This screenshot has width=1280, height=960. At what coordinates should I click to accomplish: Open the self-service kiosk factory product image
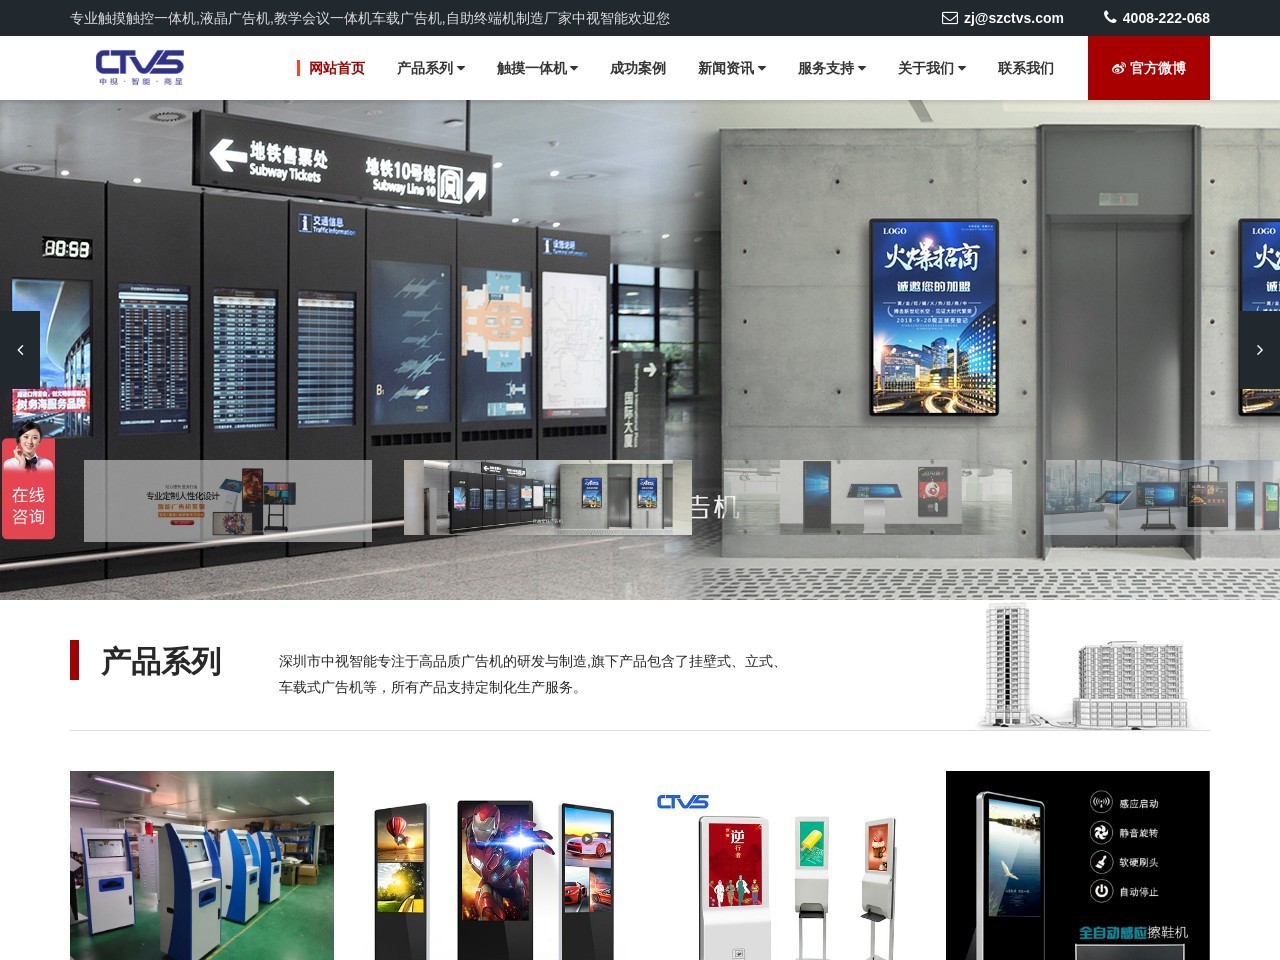coord(202,865)
